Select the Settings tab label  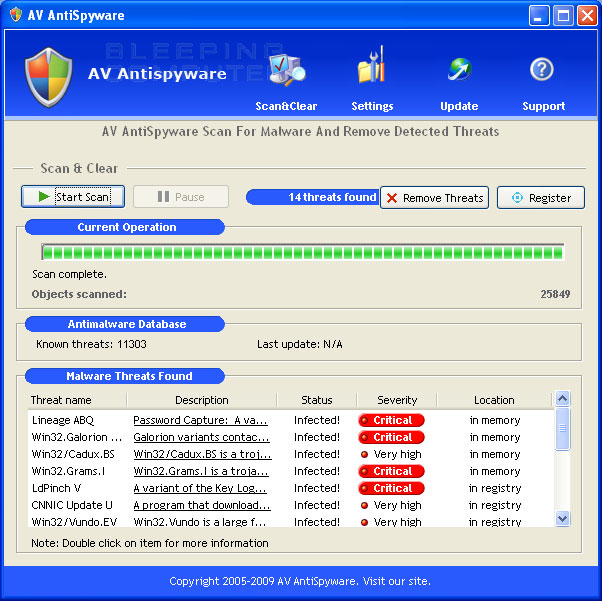(372, 106)
